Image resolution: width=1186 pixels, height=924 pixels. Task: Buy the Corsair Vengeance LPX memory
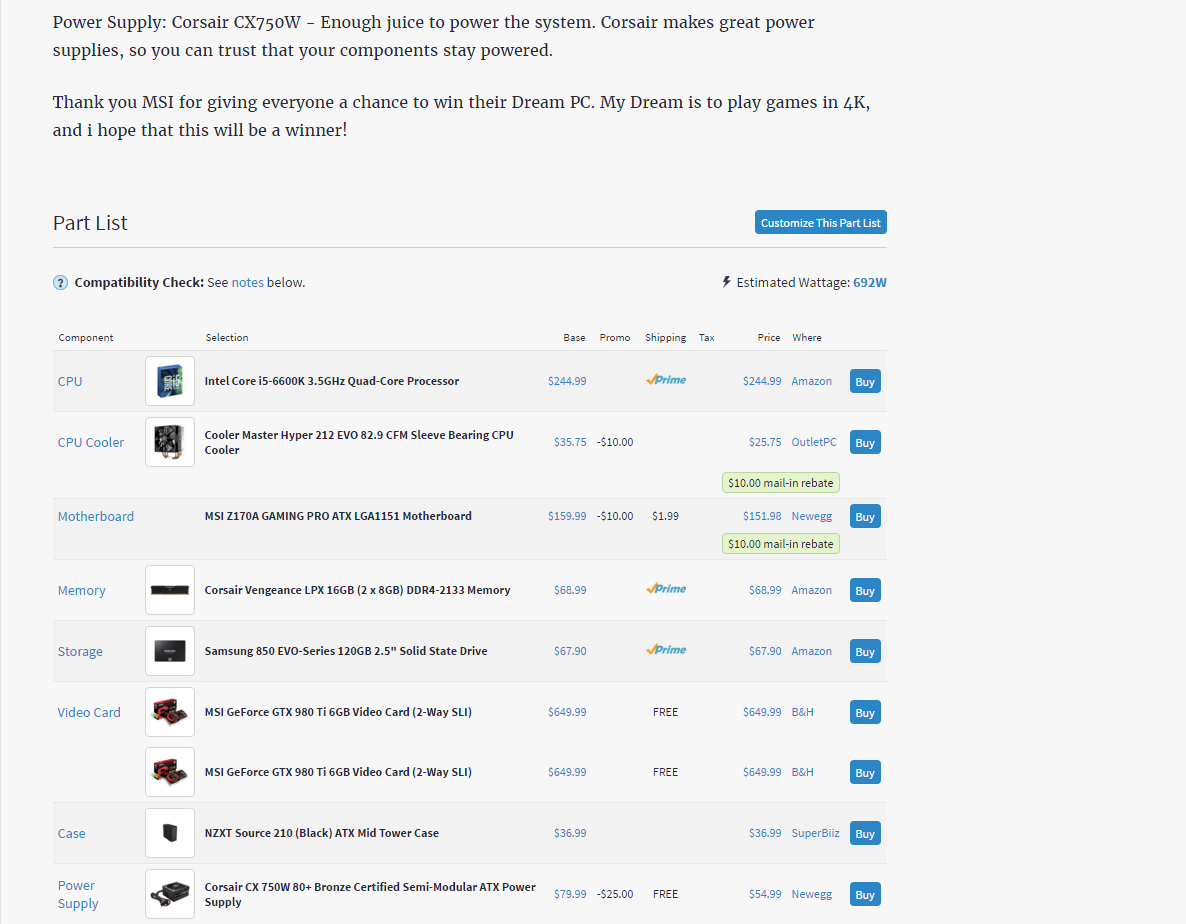pos(865,591)
